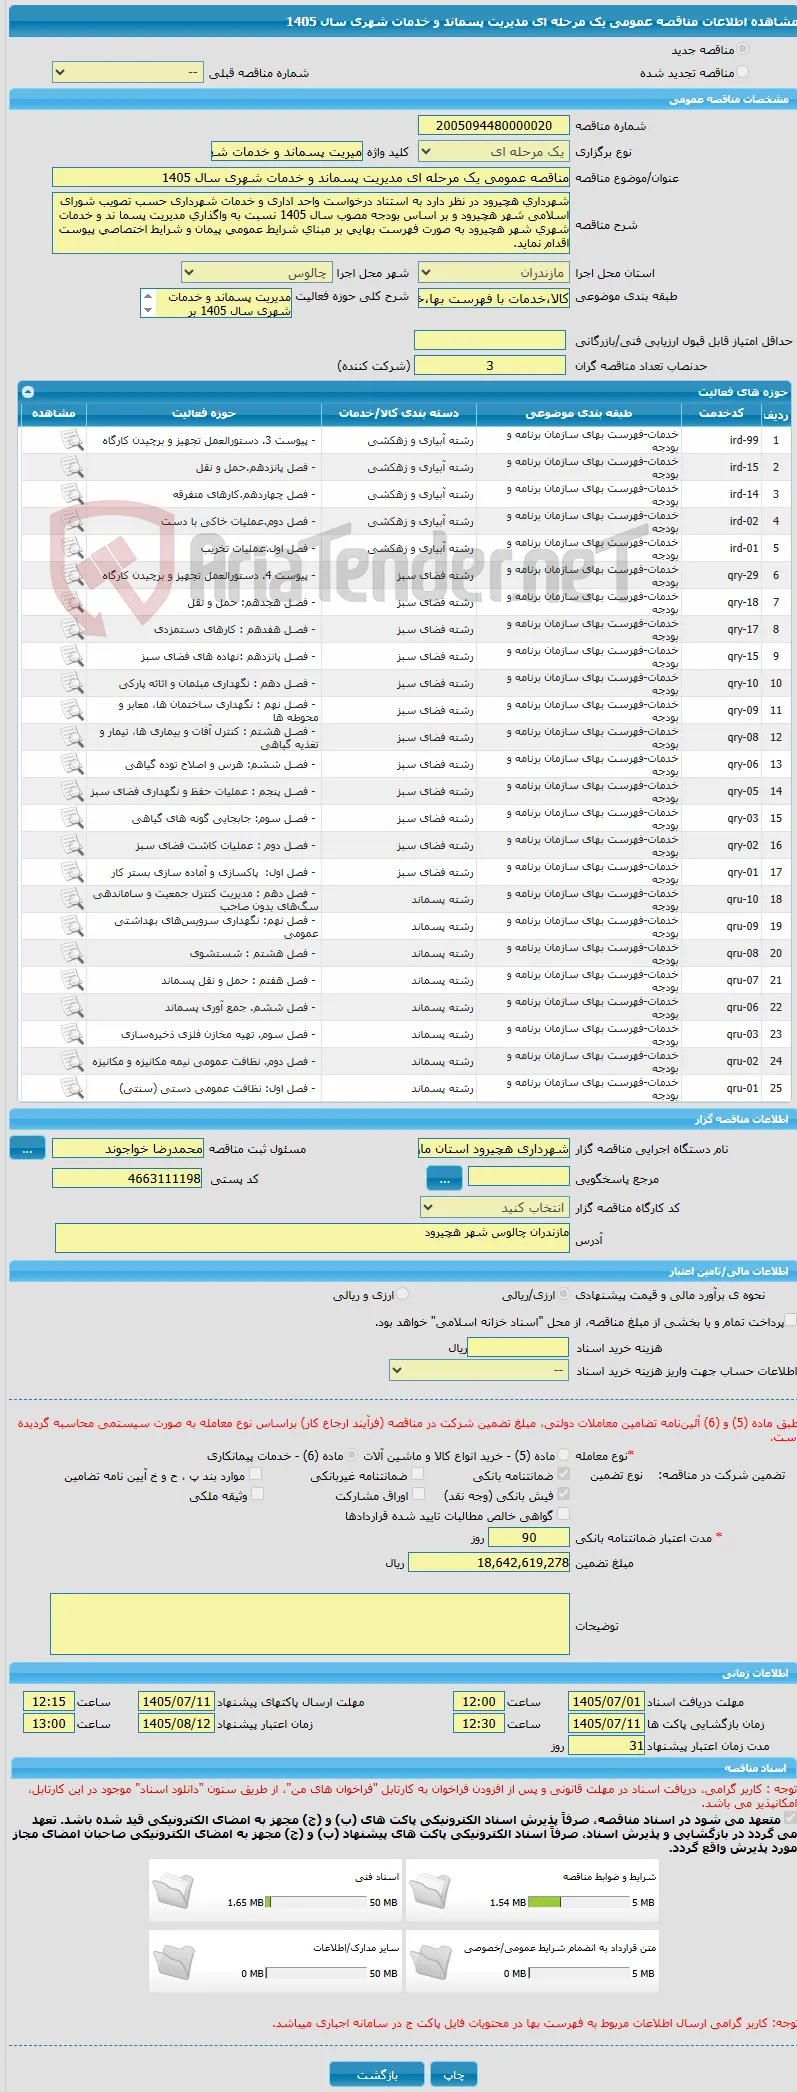
Task: Select ارزی و ریالی radio option
Action: pos(403,1294)
